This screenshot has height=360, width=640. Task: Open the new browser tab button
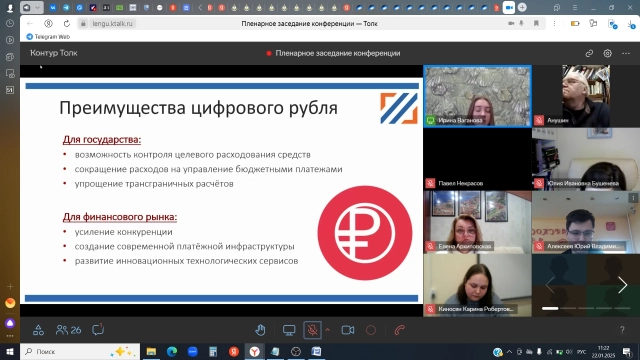(x=522, y=7)
